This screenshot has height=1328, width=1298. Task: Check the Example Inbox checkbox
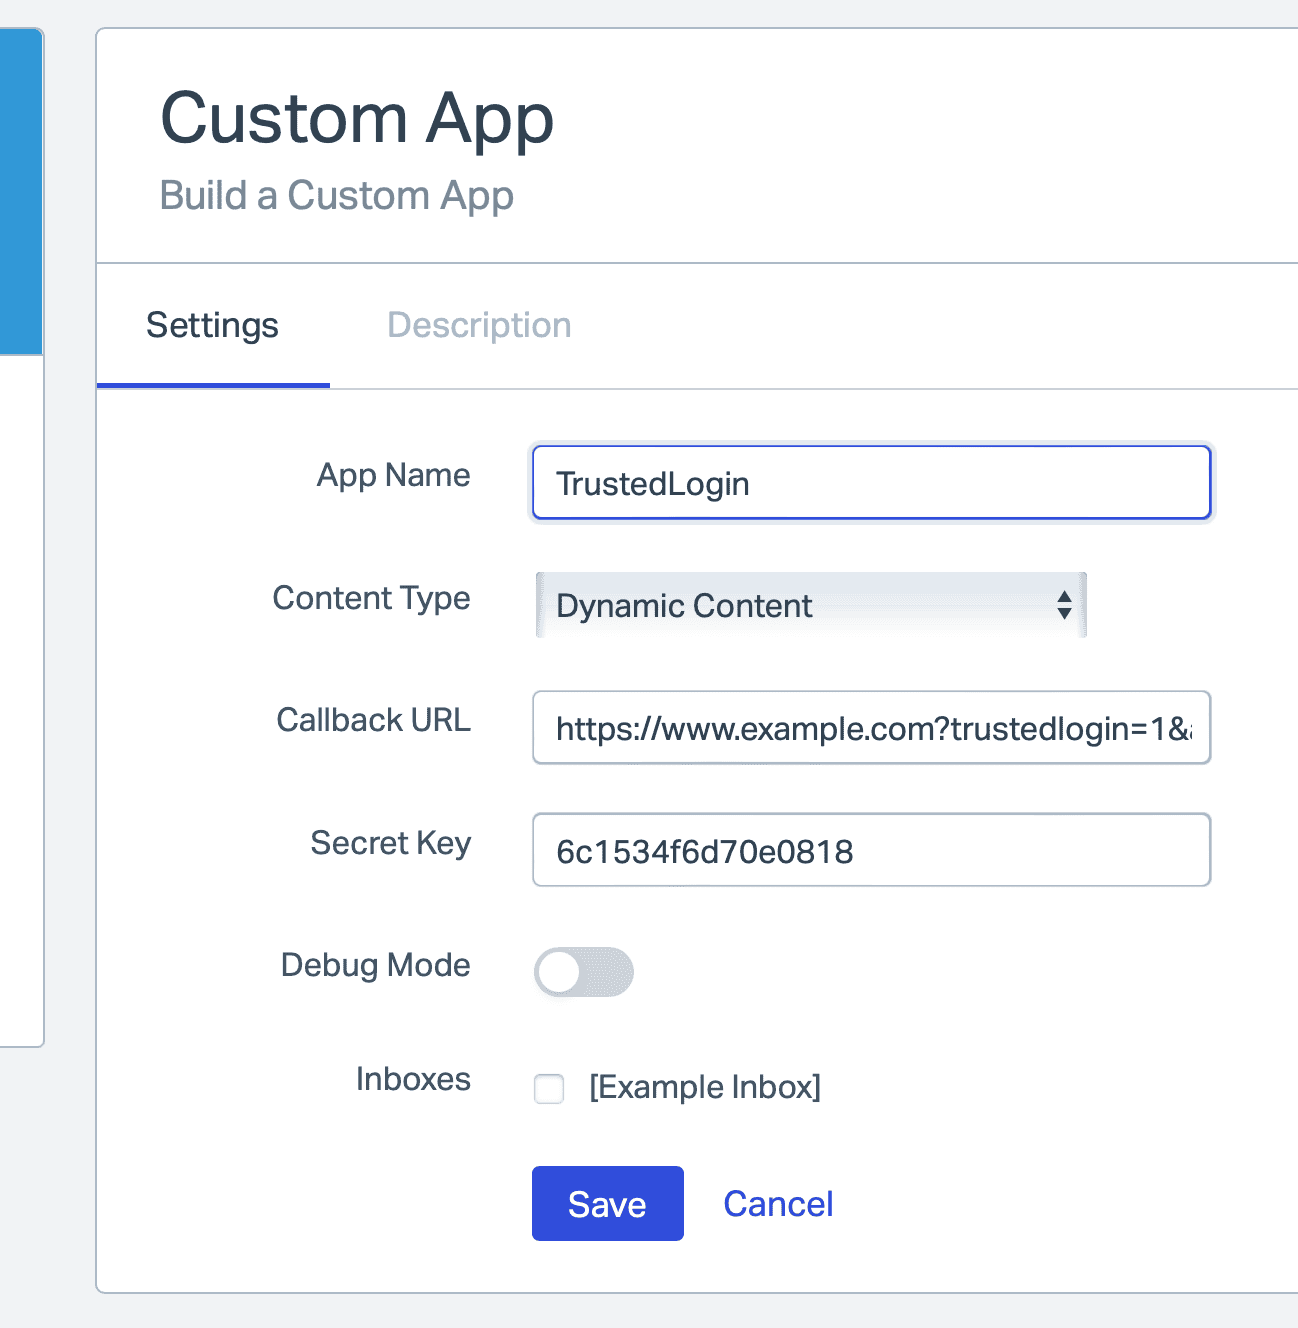pos(549,1088)
